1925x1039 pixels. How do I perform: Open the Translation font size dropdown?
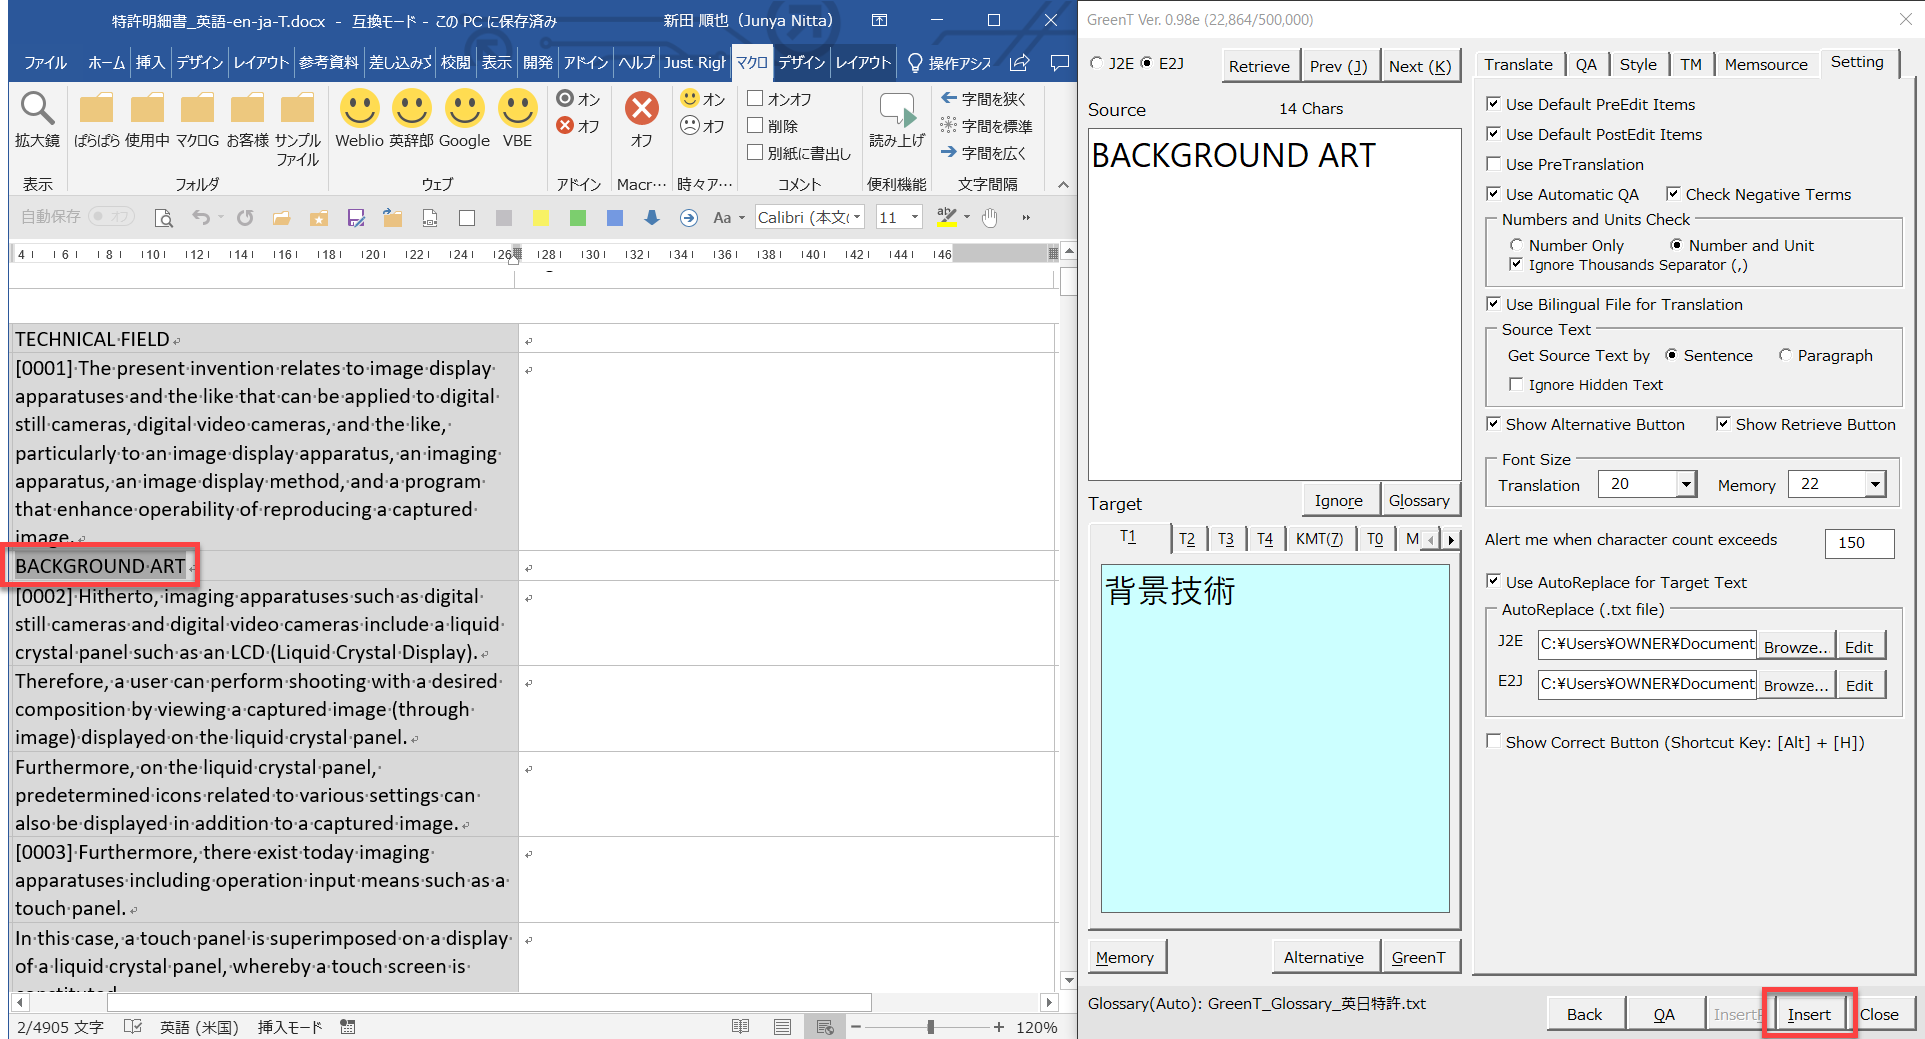pos(1686,484)
